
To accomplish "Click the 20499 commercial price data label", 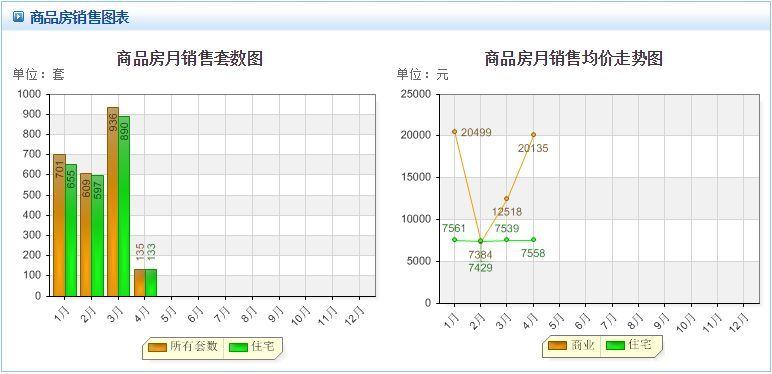I will (476, 132).
